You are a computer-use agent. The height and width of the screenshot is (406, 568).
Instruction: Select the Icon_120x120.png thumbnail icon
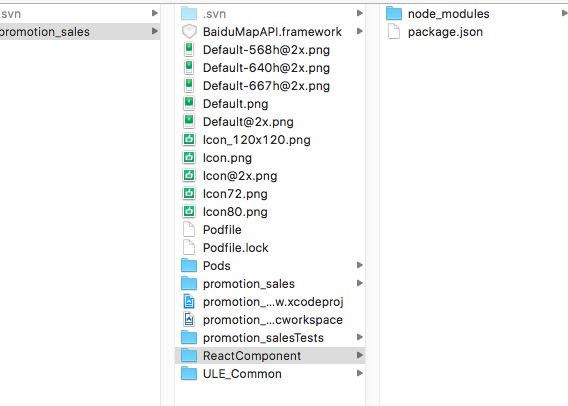click(189, 139)
